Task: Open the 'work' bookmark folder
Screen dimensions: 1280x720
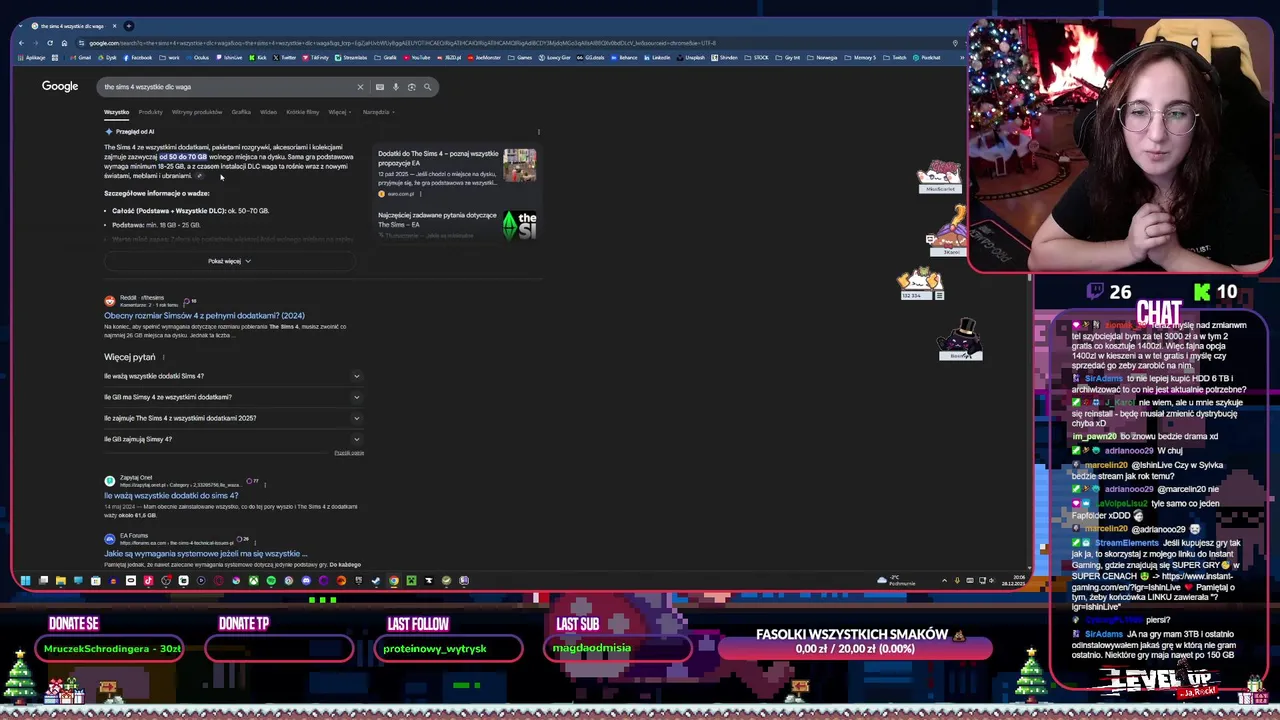Action: (170, 57)
